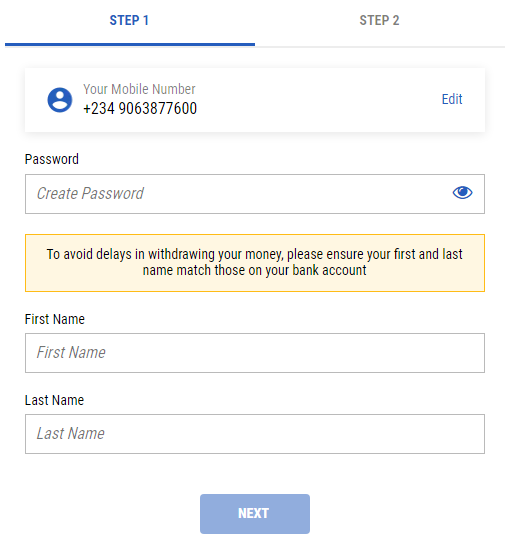
Task: Click the 'name match those' warning line
Action: tap(254, 270)
